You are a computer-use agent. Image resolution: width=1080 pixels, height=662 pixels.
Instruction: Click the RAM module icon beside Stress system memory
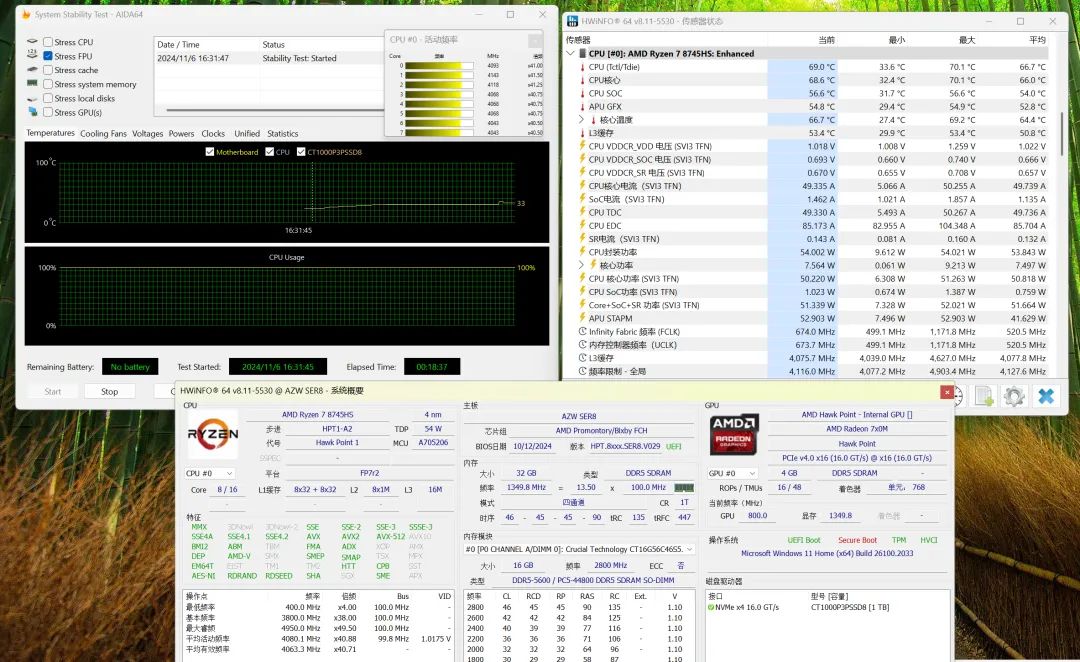click(x=32, y=83)
